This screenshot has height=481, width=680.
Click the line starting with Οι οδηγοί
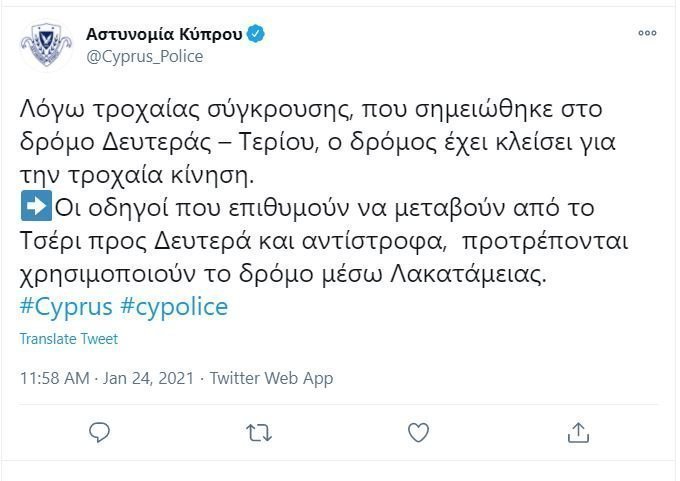(x=324, y=208)
